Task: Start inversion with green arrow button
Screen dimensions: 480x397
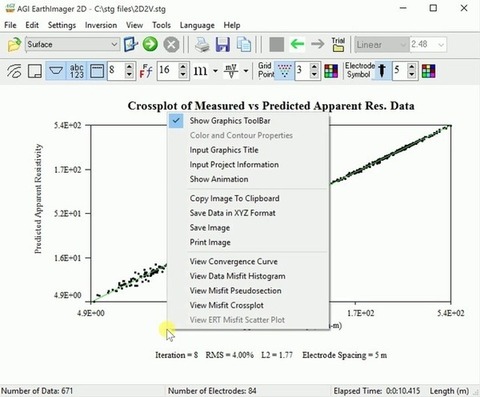Action: 150,44
